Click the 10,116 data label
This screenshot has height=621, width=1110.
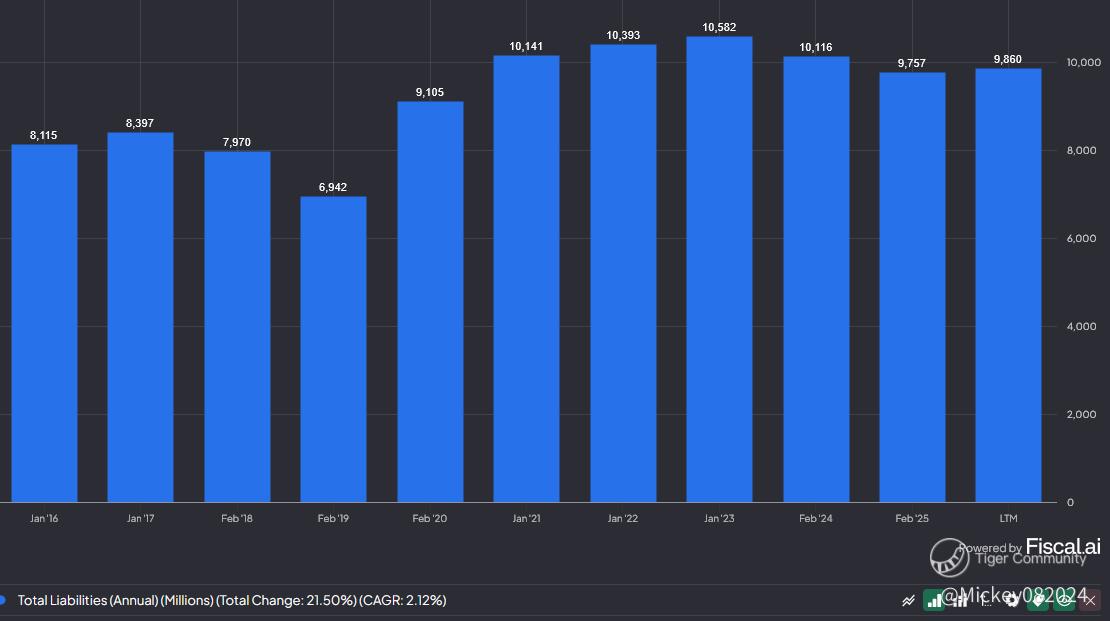coord(816,47)
